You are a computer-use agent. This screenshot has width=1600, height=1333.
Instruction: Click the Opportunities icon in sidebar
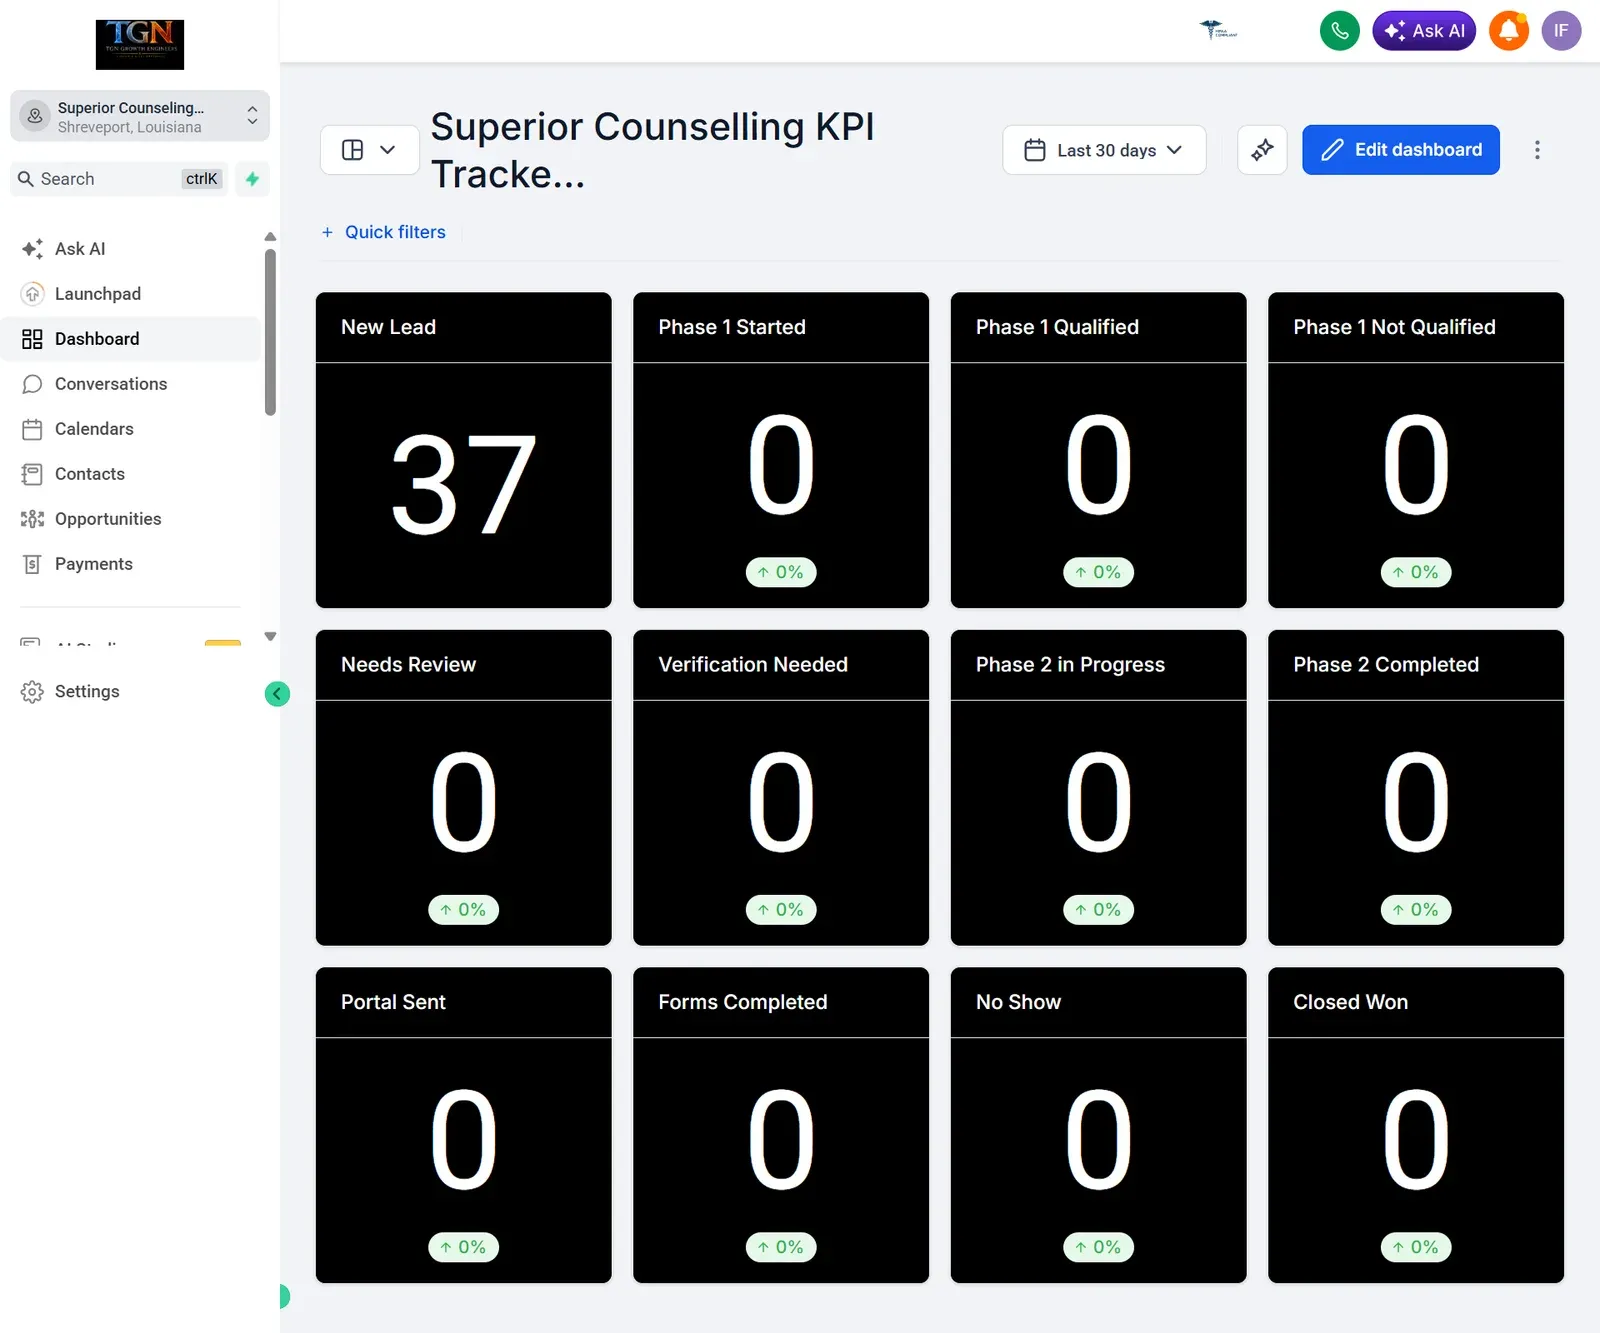coord(32,519)
